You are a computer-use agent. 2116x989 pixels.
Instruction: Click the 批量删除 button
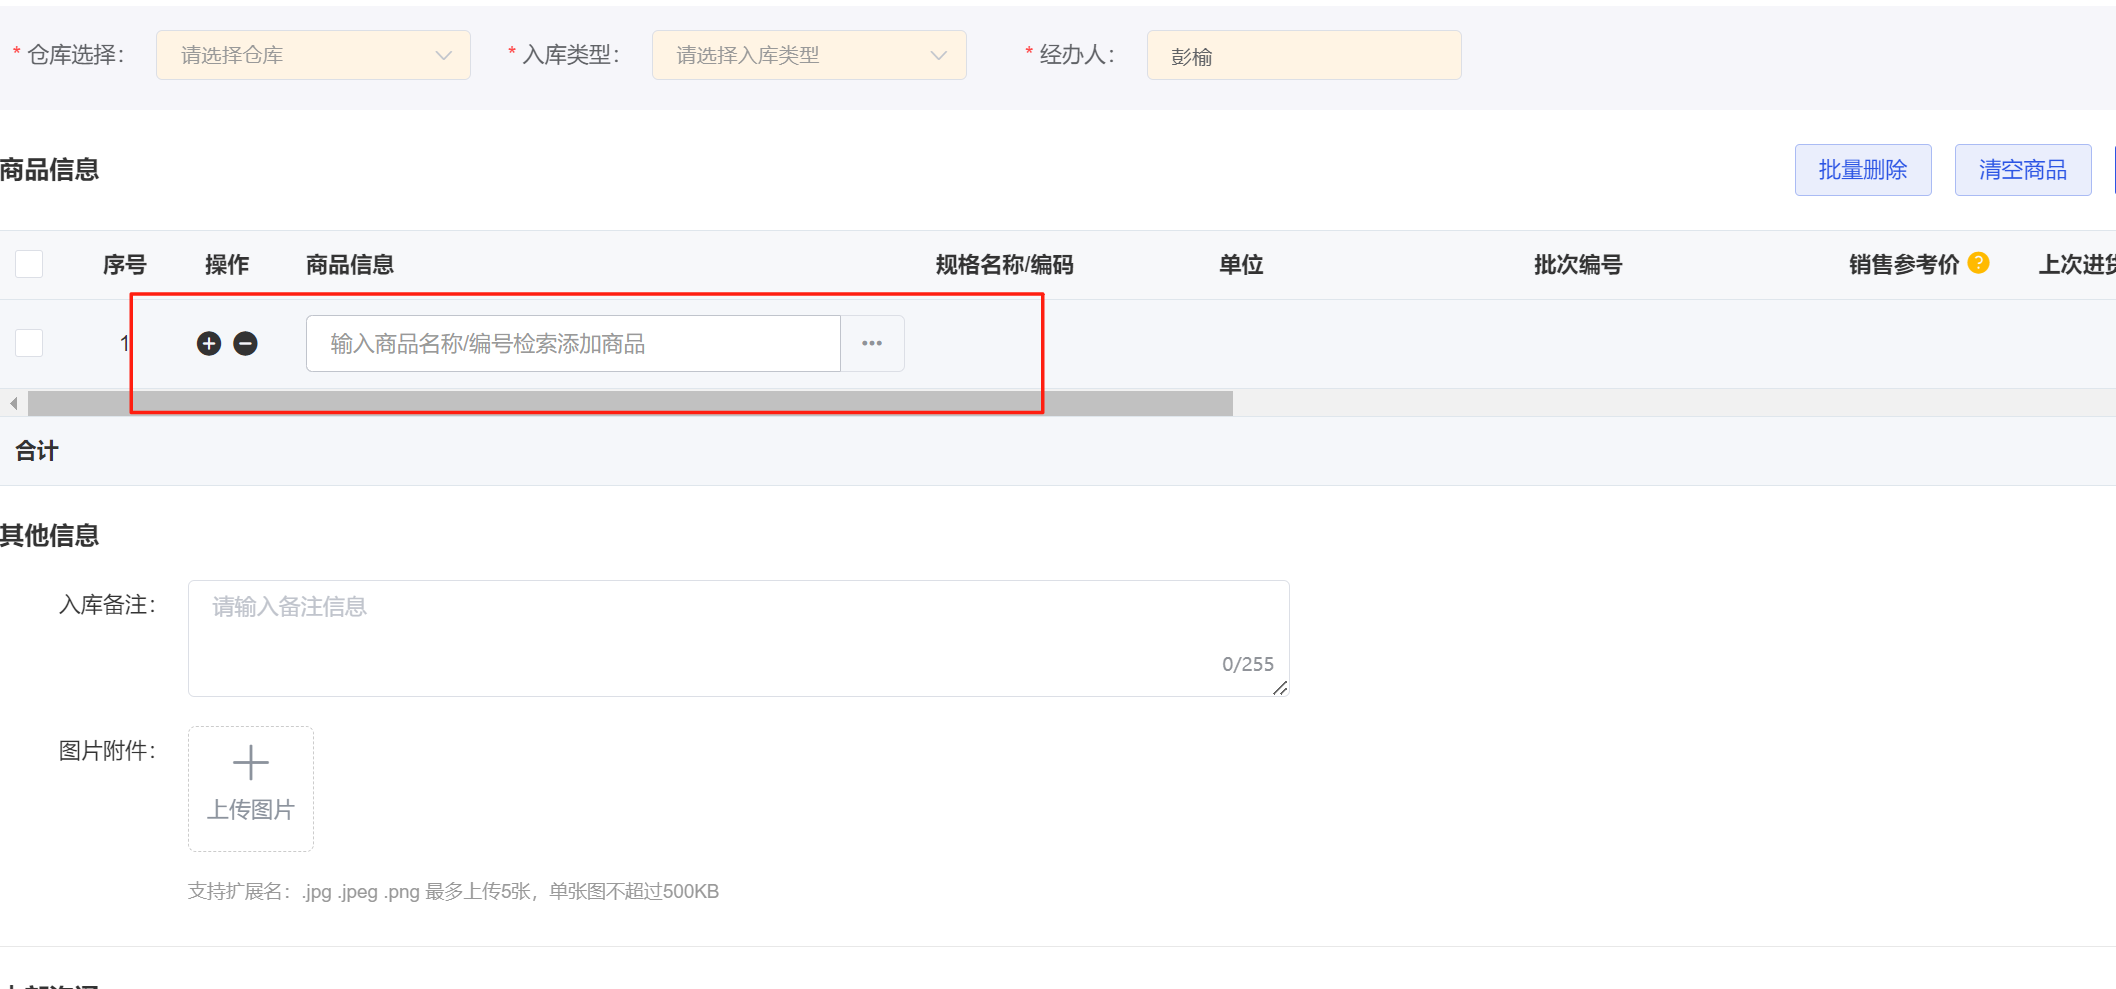tap(1862, 170)
